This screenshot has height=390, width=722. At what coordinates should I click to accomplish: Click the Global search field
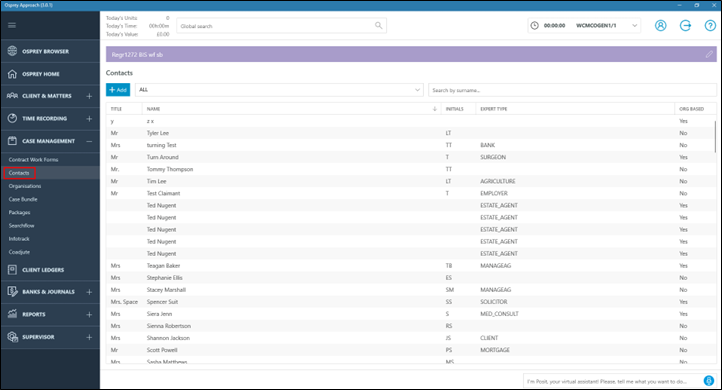[x=281, y=26]
